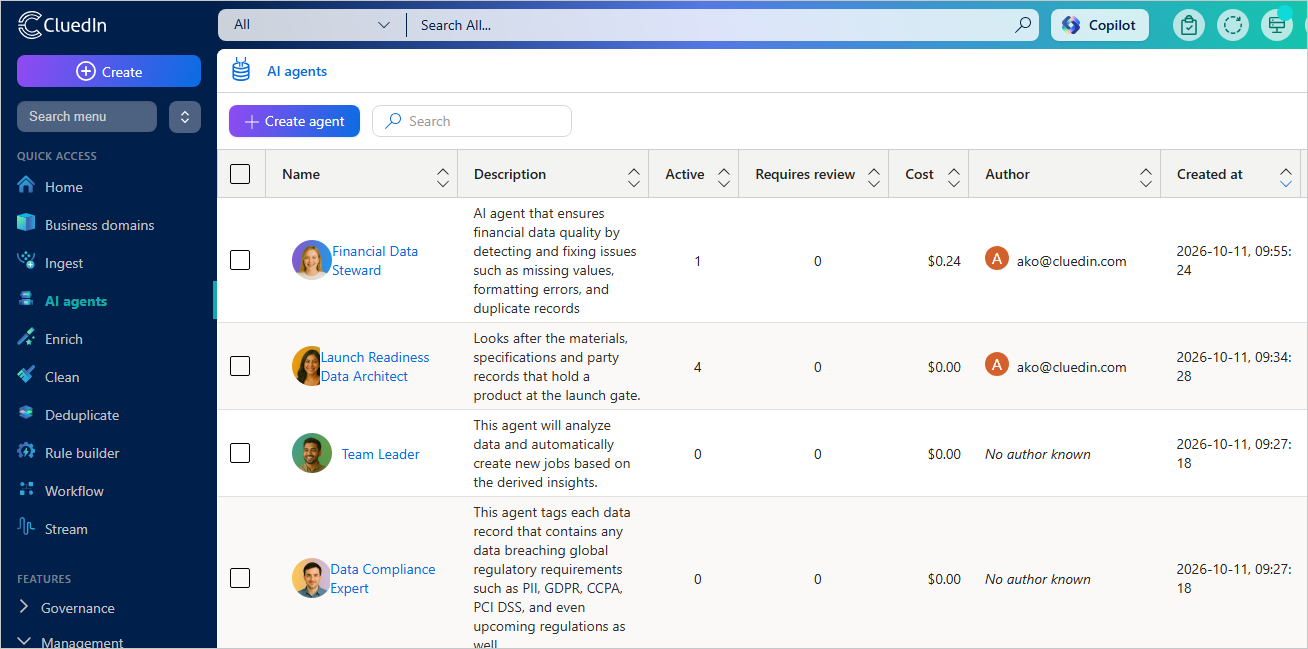Sort by Created at column arrows
Viewport: 1308px width, 649px height.
pos(1286,177)
